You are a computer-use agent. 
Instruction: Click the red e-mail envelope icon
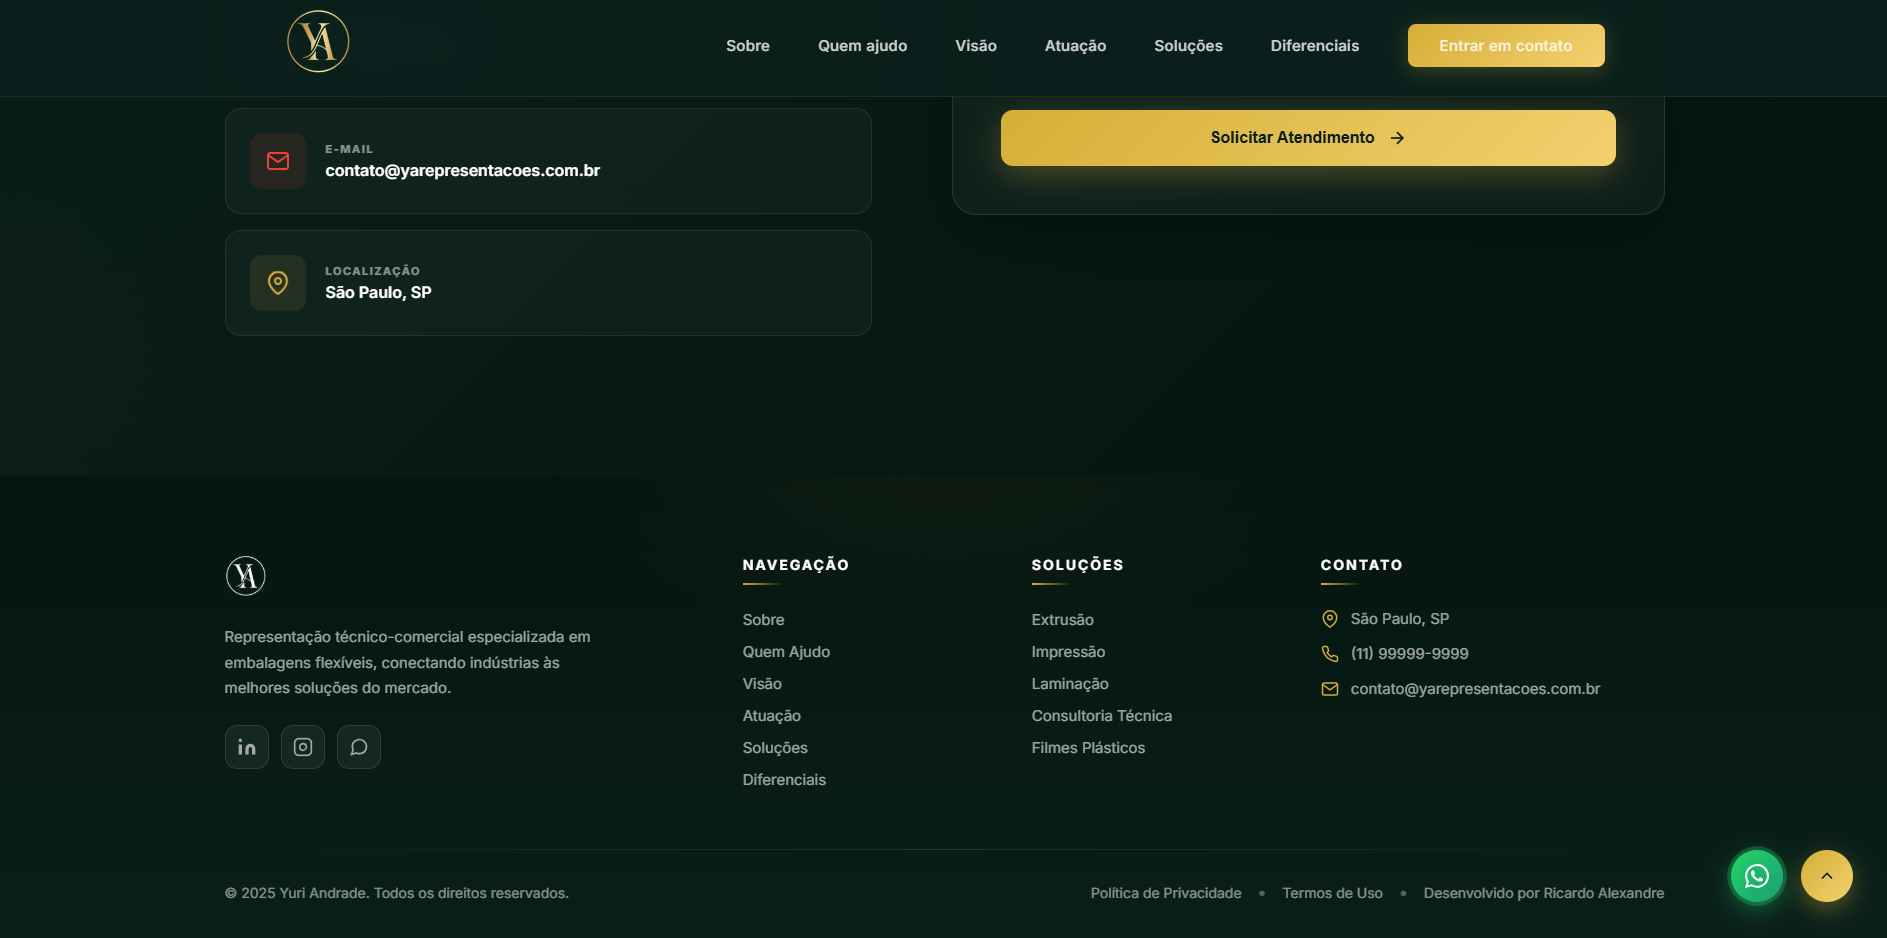278,161
